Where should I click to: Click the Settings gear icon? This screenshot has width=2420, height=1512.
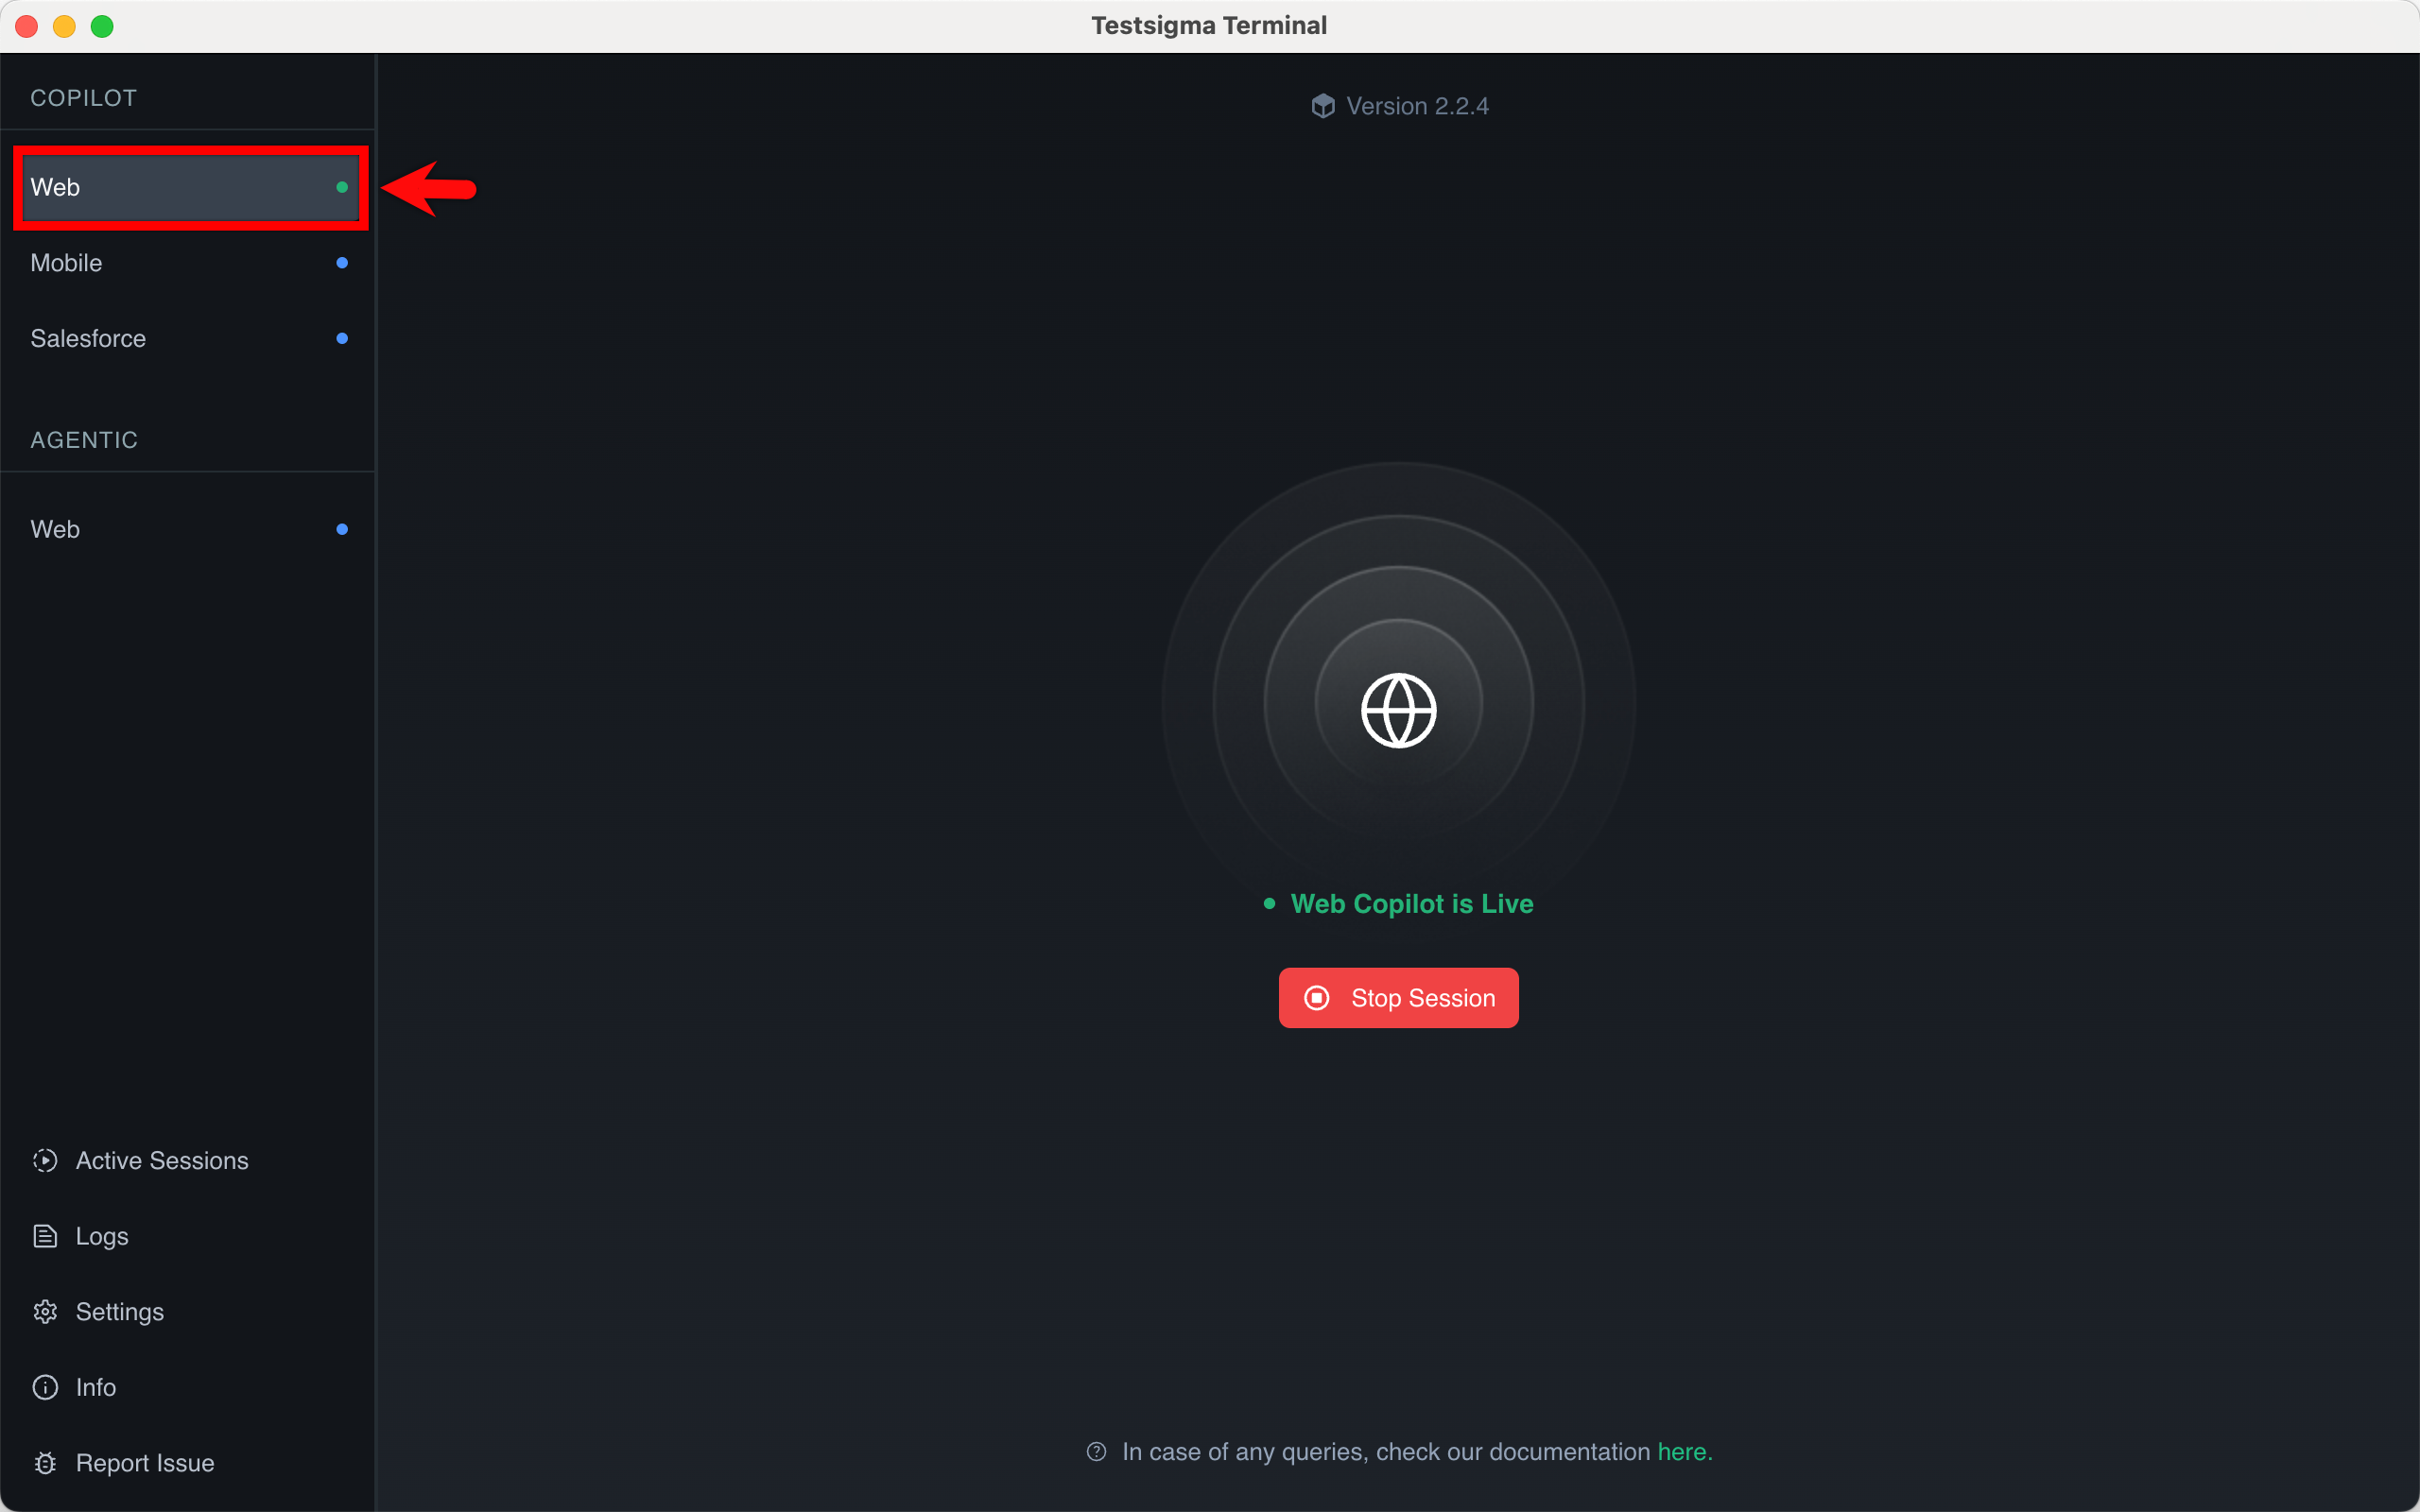(x=45, y=1311)
